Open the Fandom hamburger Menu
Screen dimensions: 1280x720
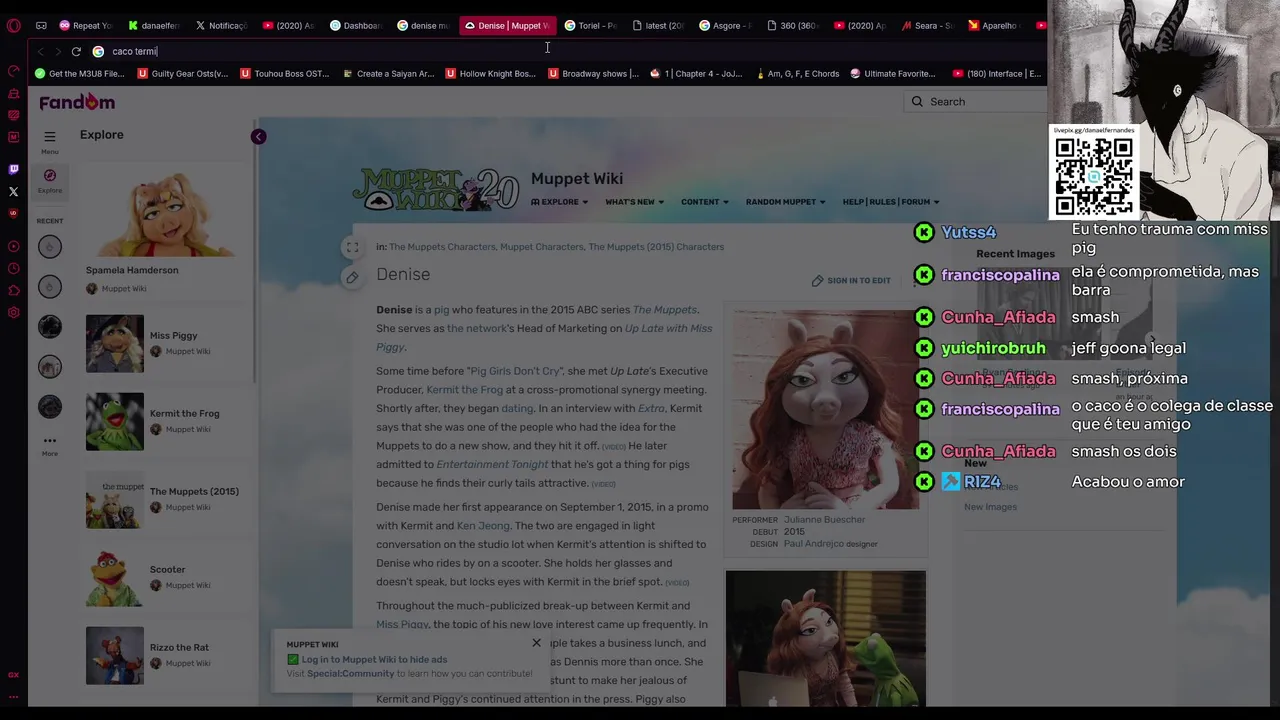point(49,140)
